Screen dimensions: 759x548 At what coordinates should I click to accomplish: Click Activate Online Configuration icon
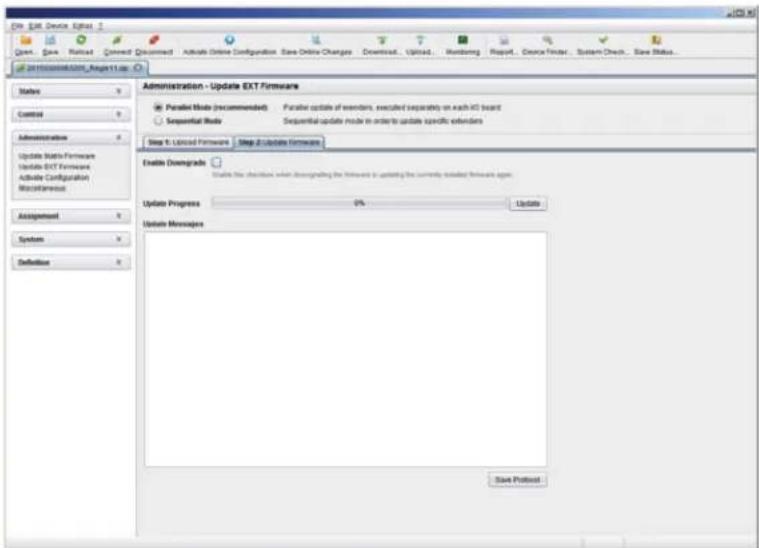click(x=229, y=40)
